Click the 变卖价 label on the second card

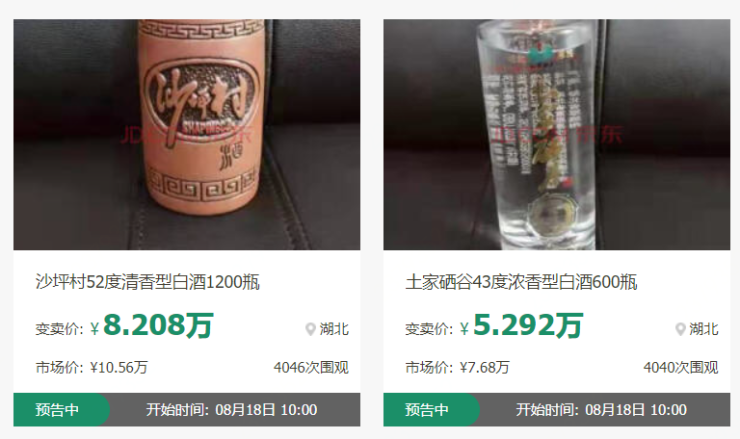(x=429, y=329)
